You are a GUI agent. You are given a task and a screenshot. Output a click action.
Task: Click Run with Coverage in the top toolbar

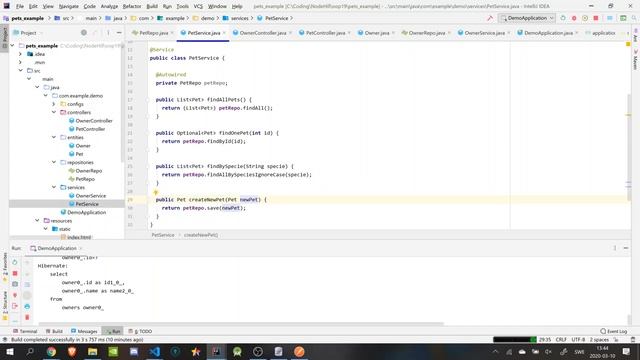pyautogui.click(x=585, y=18)
